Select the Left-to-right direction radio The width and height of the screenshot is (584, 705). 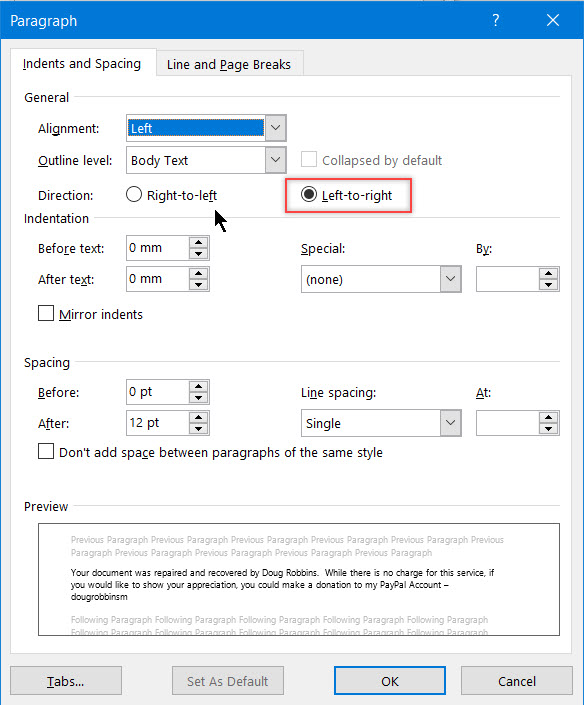click(x=309, y=195)
